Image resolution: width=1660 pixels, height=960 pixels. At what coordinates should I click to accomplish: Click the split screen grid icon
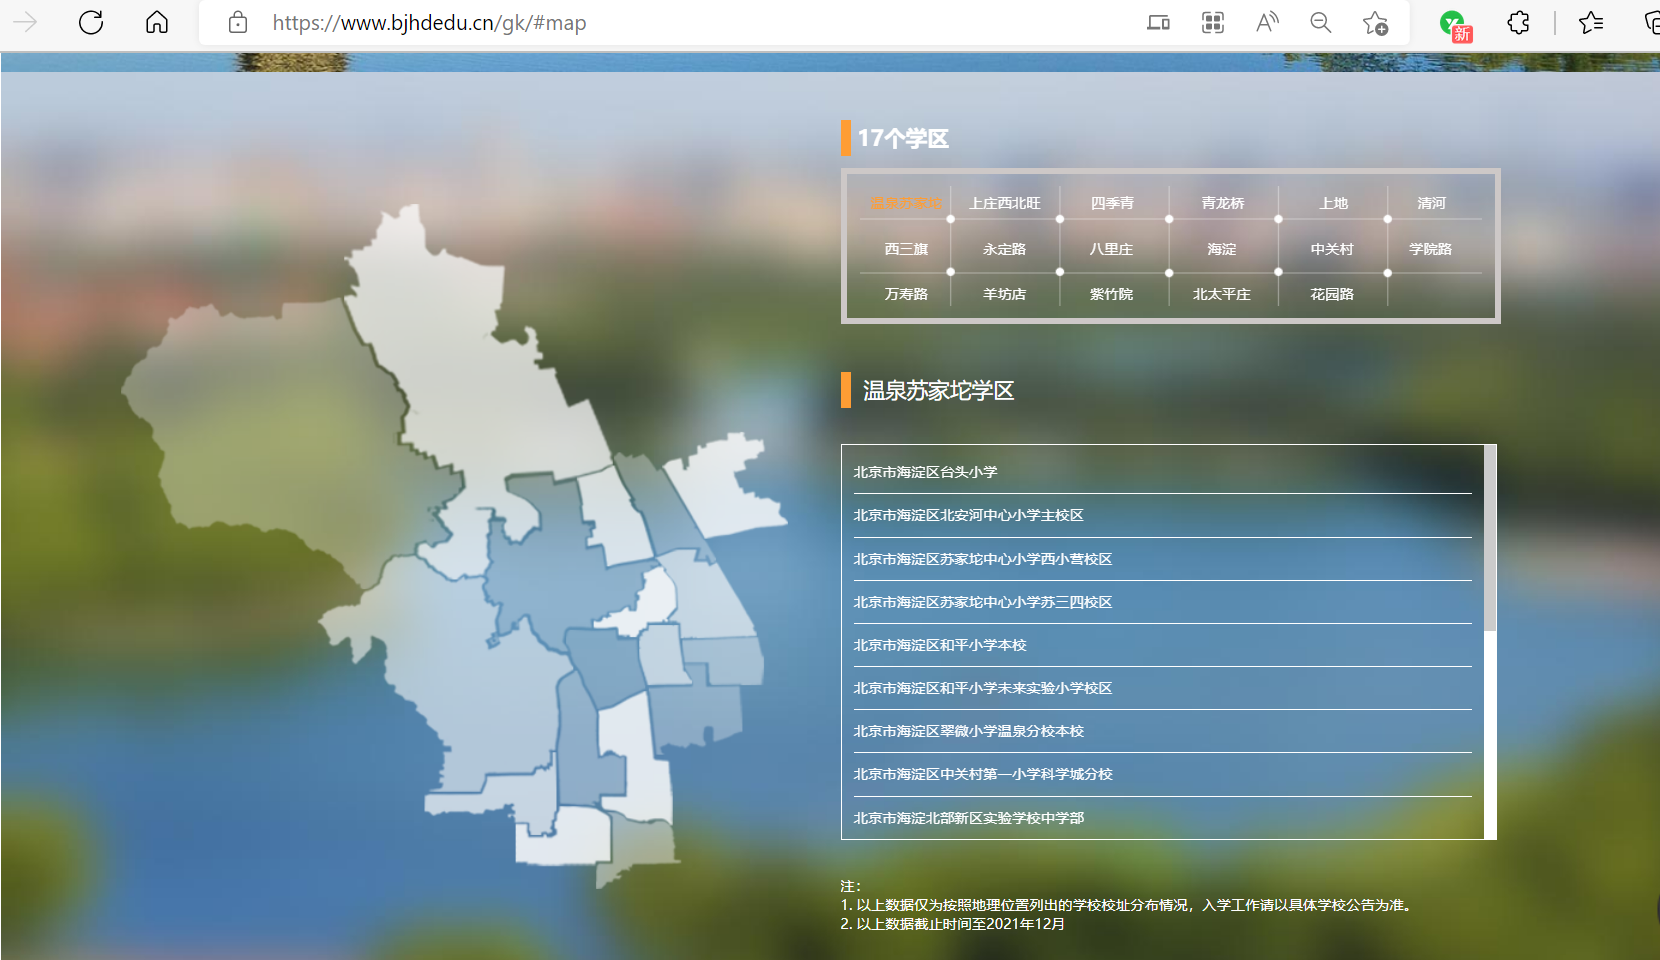(1213, 22)
